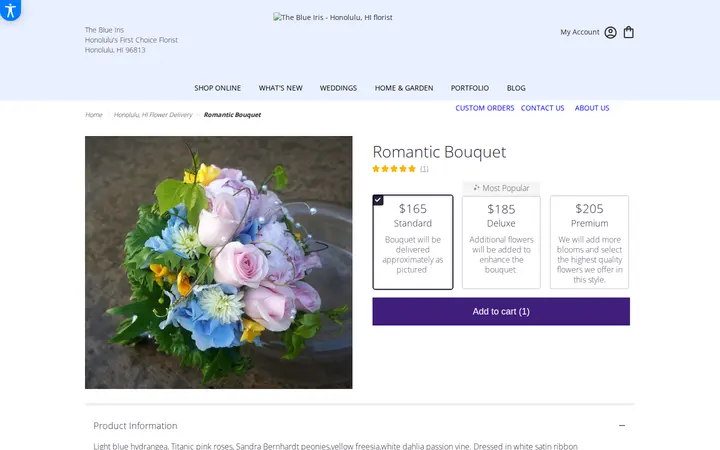Click the Romantic Bouquet product title
The height and width of the screenshot is (450, 720).
tap(439, 152)
